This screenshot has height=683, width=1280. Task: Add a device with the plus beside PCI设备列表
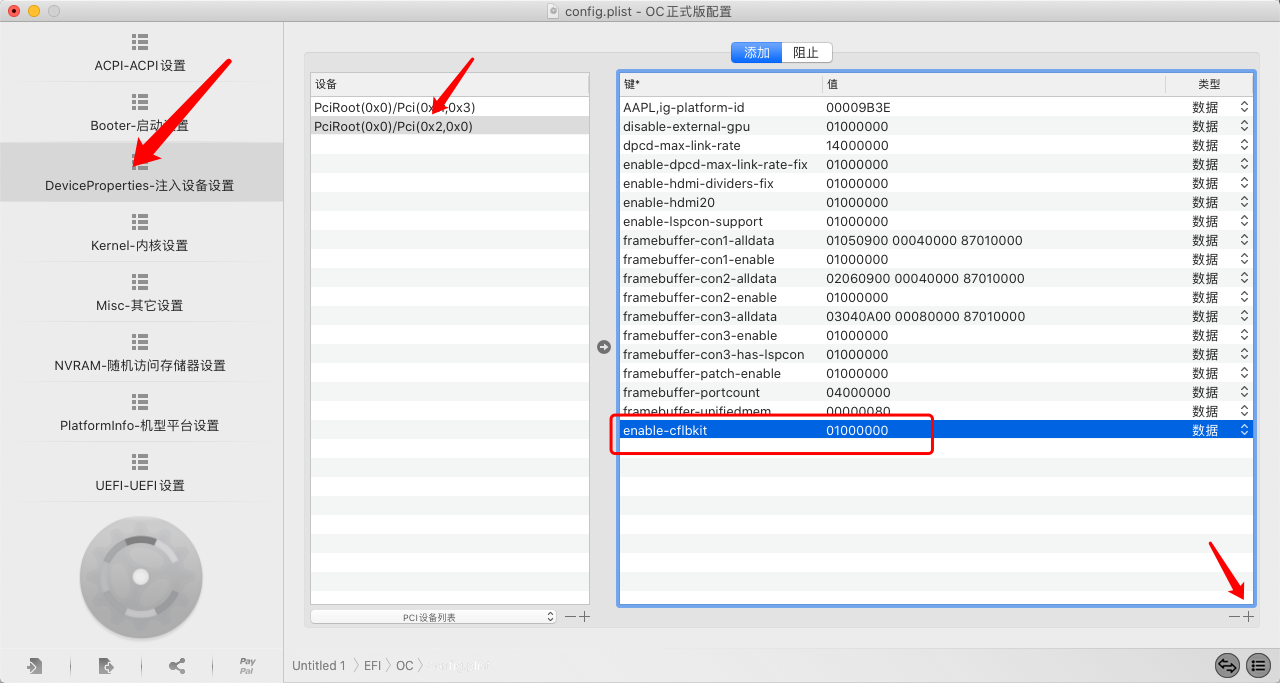click(584, 617)
